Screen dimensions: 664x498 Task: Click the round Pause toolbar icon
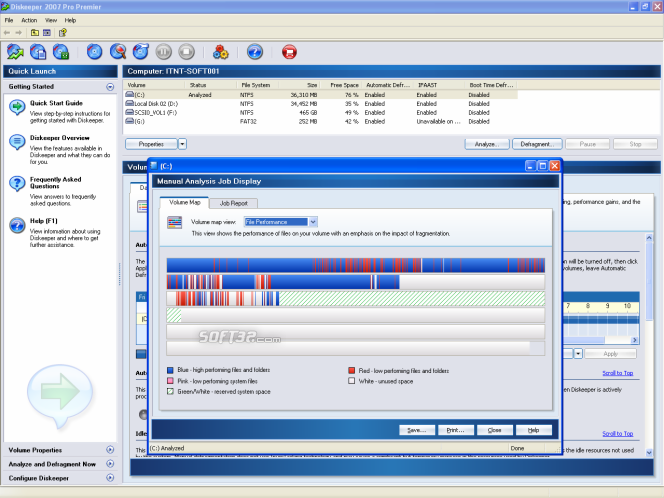pyautogui.click(x=163, y=52)
